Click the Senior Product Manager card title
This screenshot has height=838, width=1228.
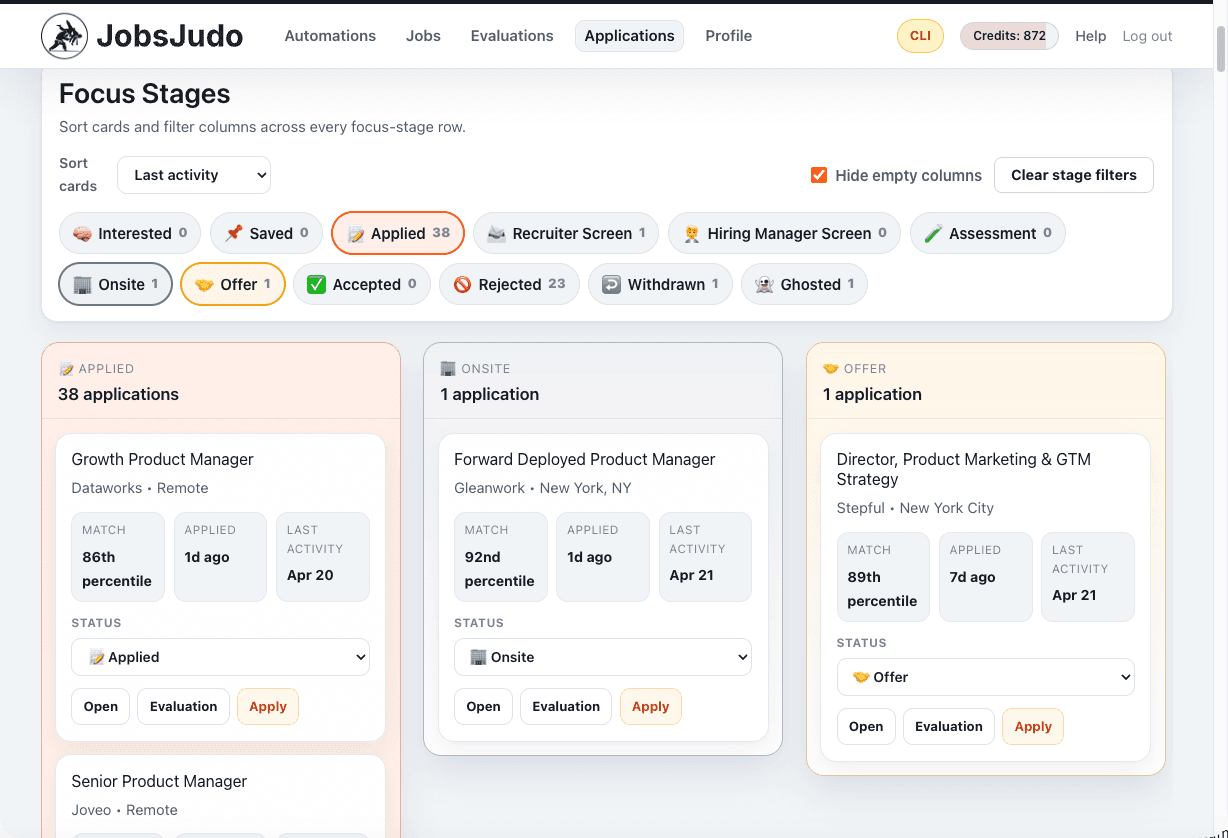click(x=159, y=781)
